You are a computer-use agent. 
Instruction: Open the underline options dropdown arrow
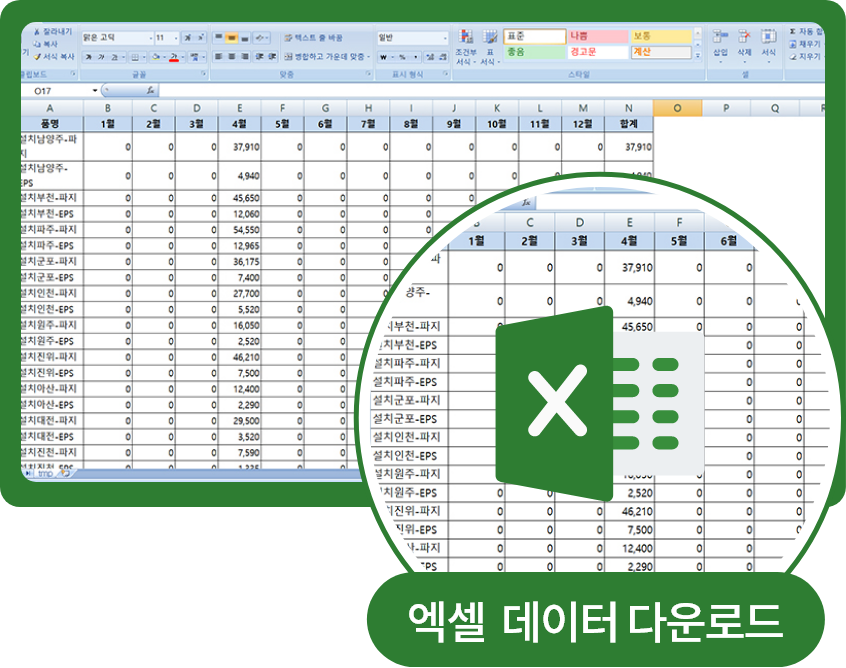click(123, 57)
